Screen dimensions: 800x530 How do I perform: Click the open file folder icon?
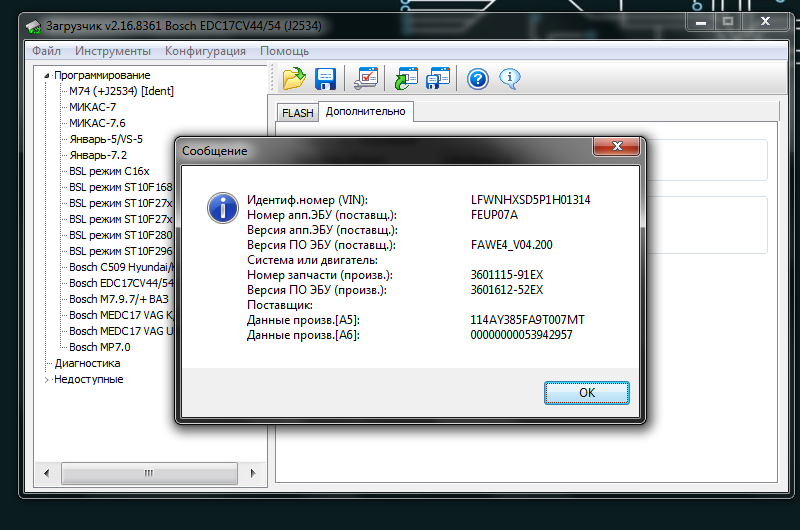(x=293, y=78)
